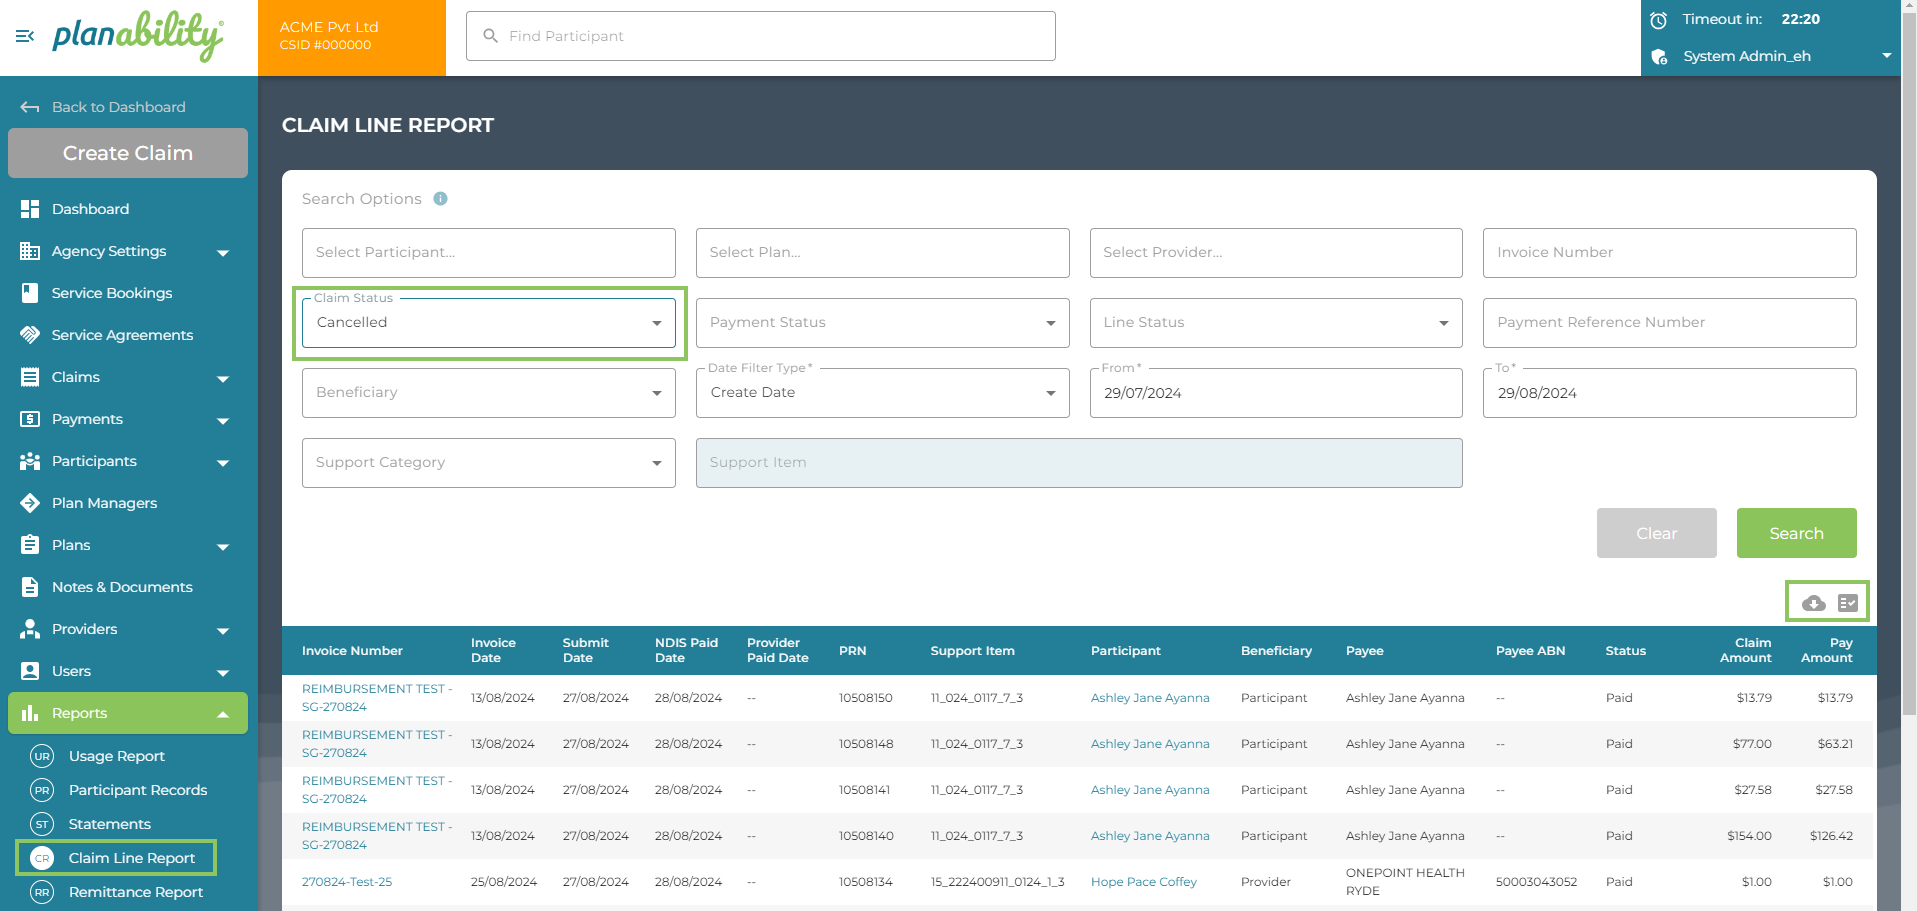Viewport: 1917px width, 911px height.
Task: Click the Select Participant field
Action: click(x=489, y=253)
